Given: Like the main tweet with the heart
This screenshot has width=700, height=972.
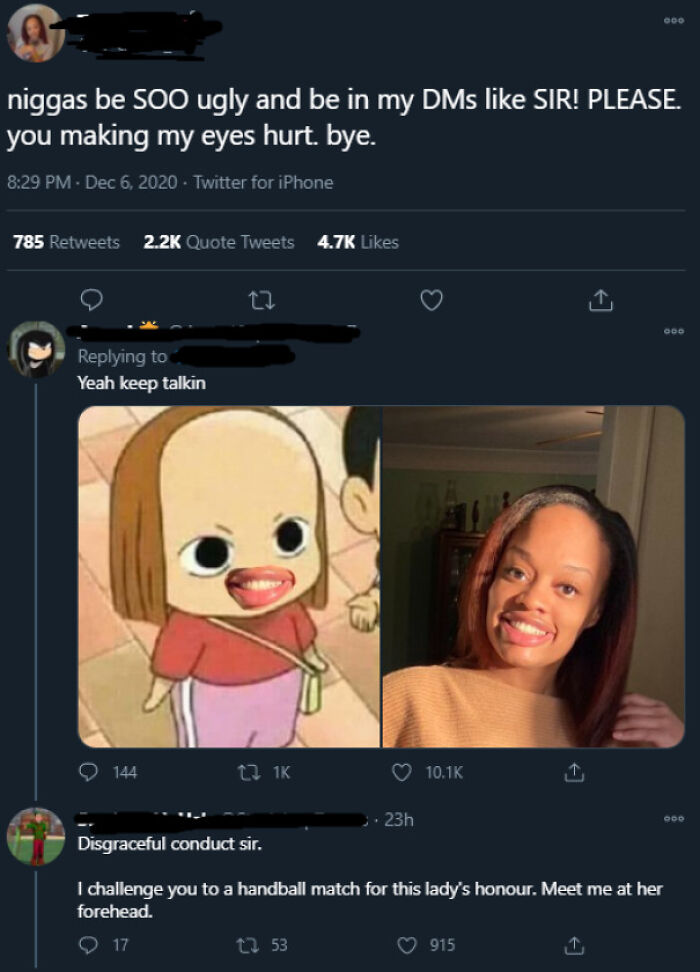Looking at the screenshot, I should tap(432, 301).
